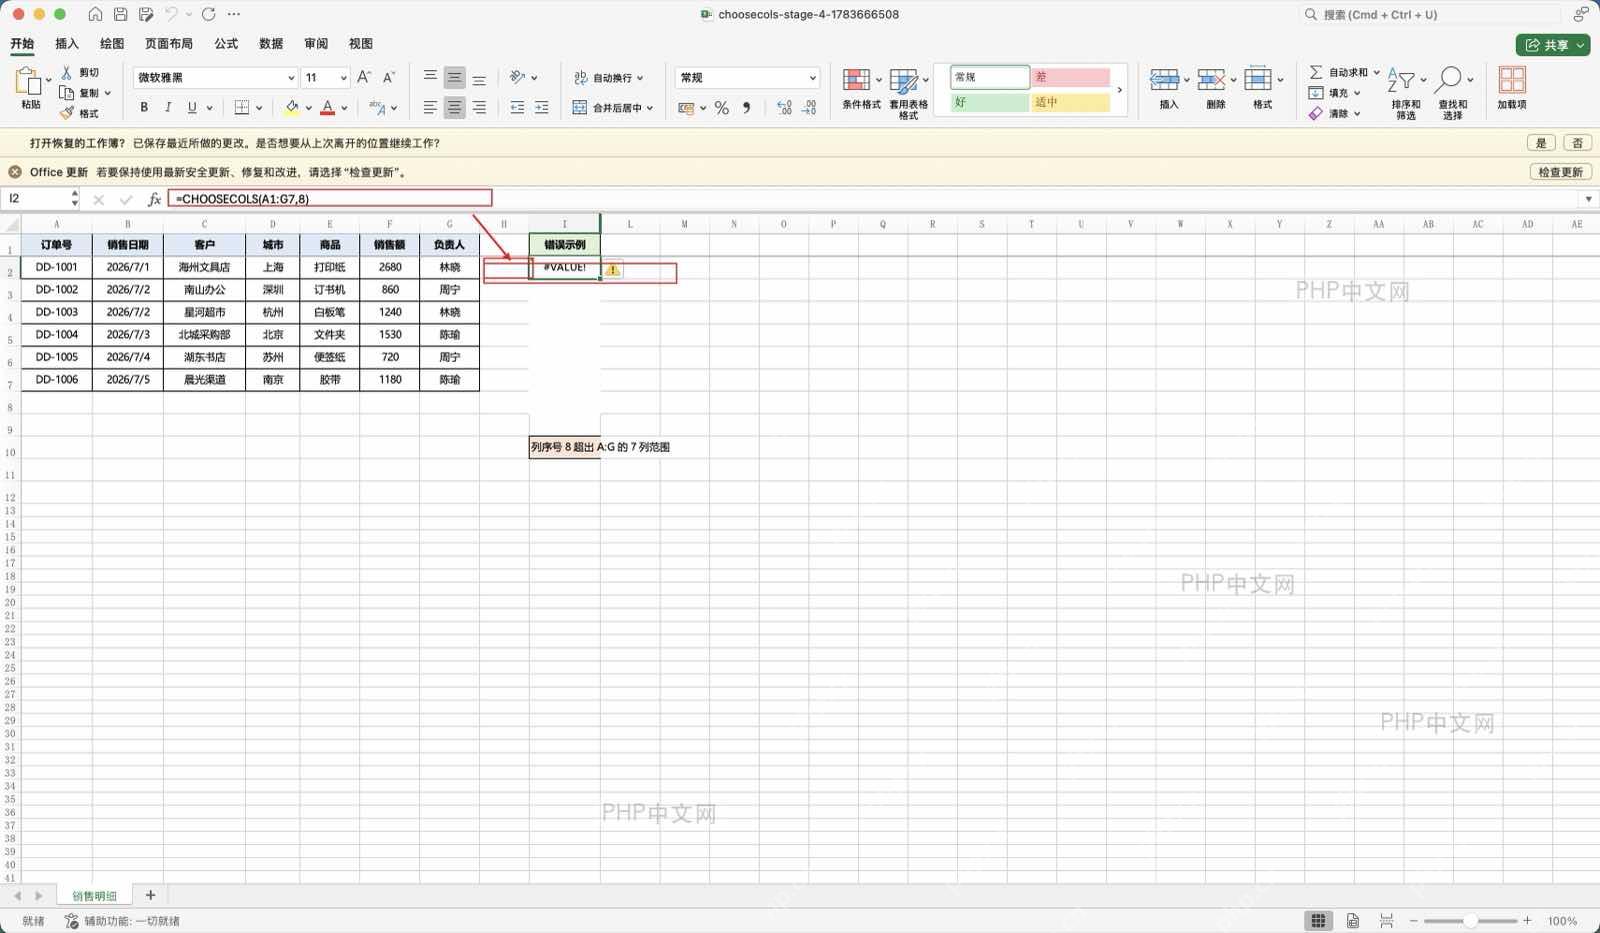Switch to Normal view in status bar
This screenshot has height=933, width=1600.
(1318, 920)
